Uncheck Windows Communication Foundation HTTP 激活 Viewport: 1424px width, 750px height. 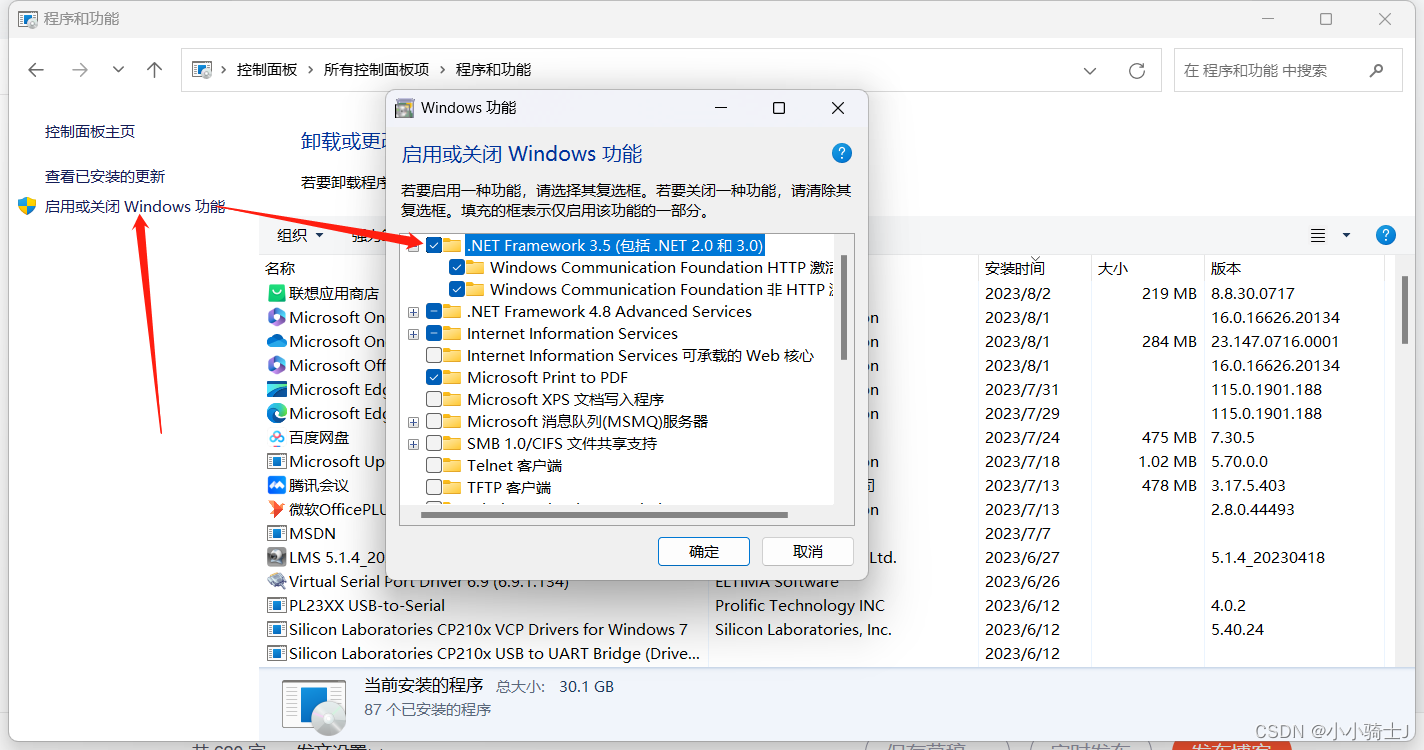tap(457, 267)
